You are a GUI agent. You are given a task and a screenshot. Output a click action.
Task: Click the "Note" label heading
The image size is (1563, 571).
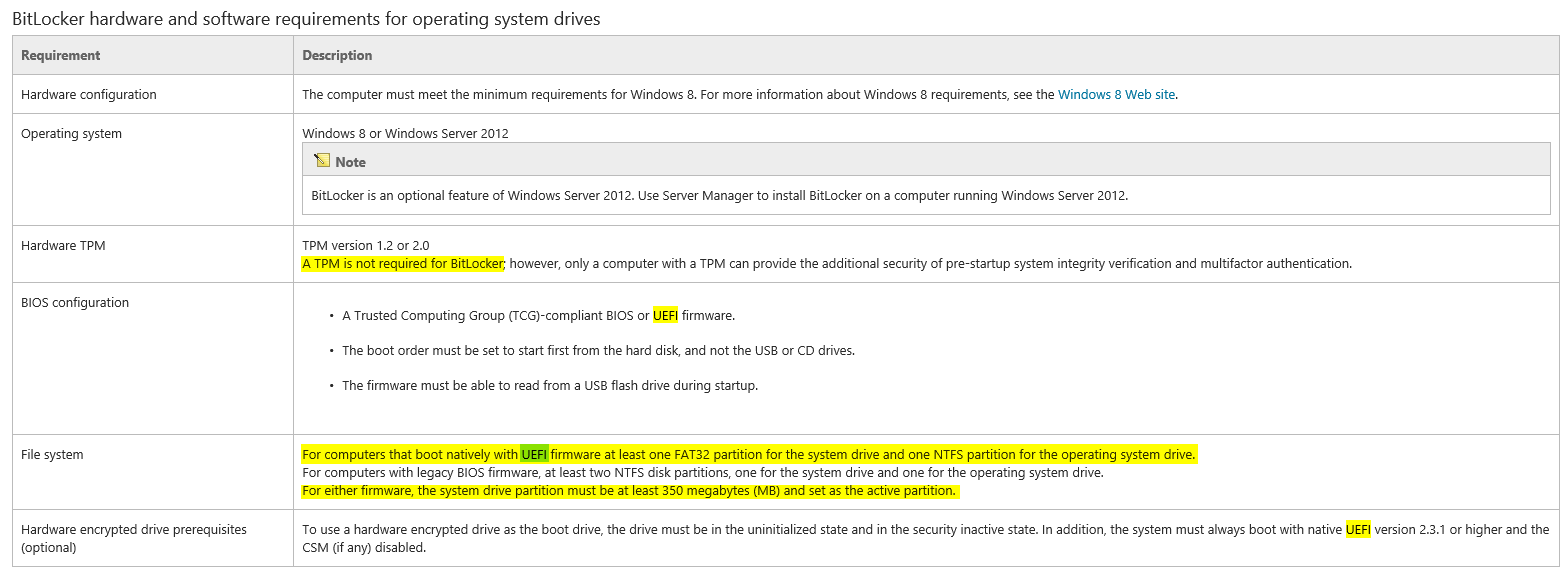350,162
